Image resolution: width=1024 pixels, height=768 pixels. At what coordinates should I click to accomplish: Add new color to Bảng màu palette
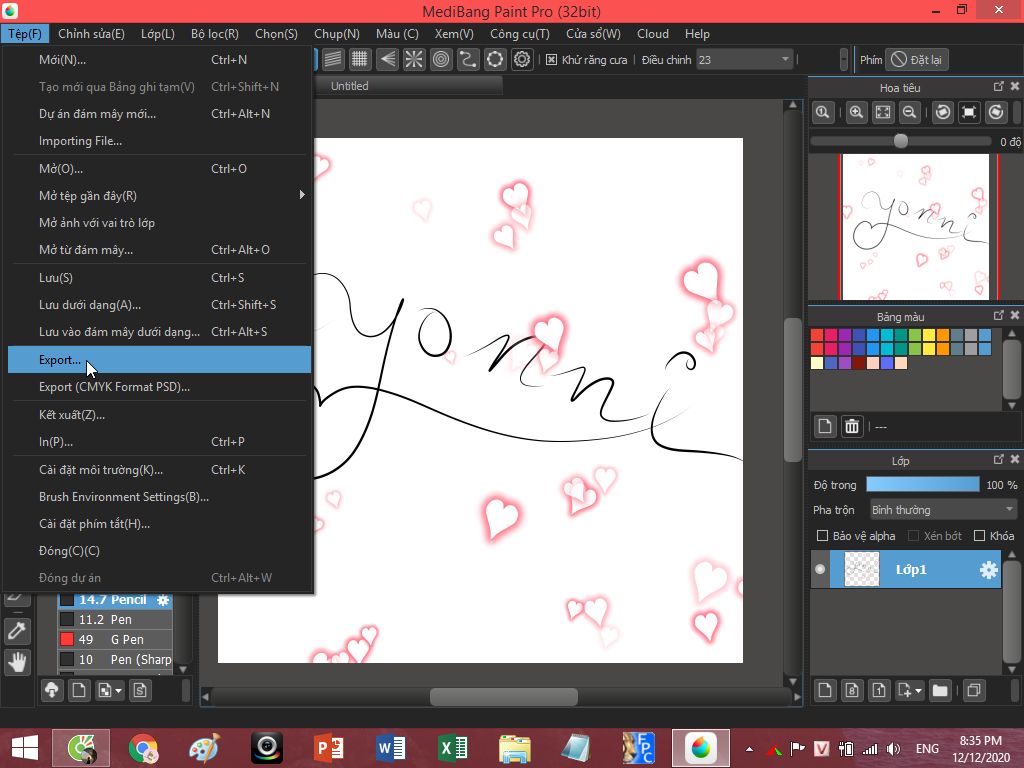[825, 426]
